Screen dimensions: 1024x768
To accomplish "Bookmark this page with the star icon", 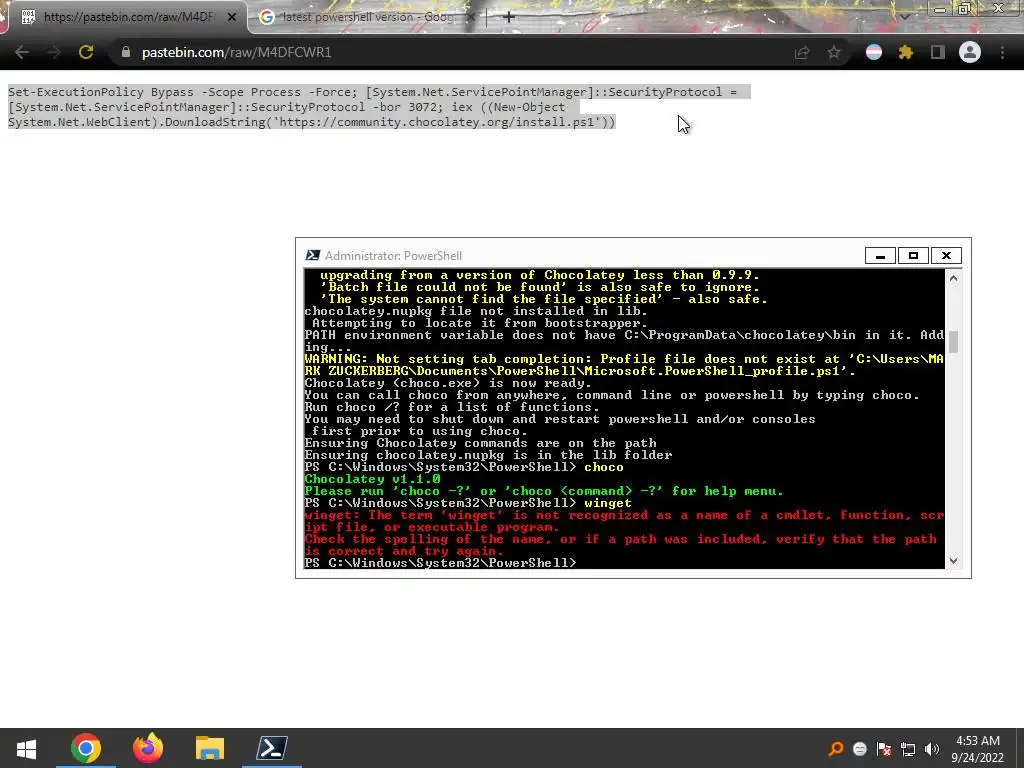I will click(x=834, y=53).
